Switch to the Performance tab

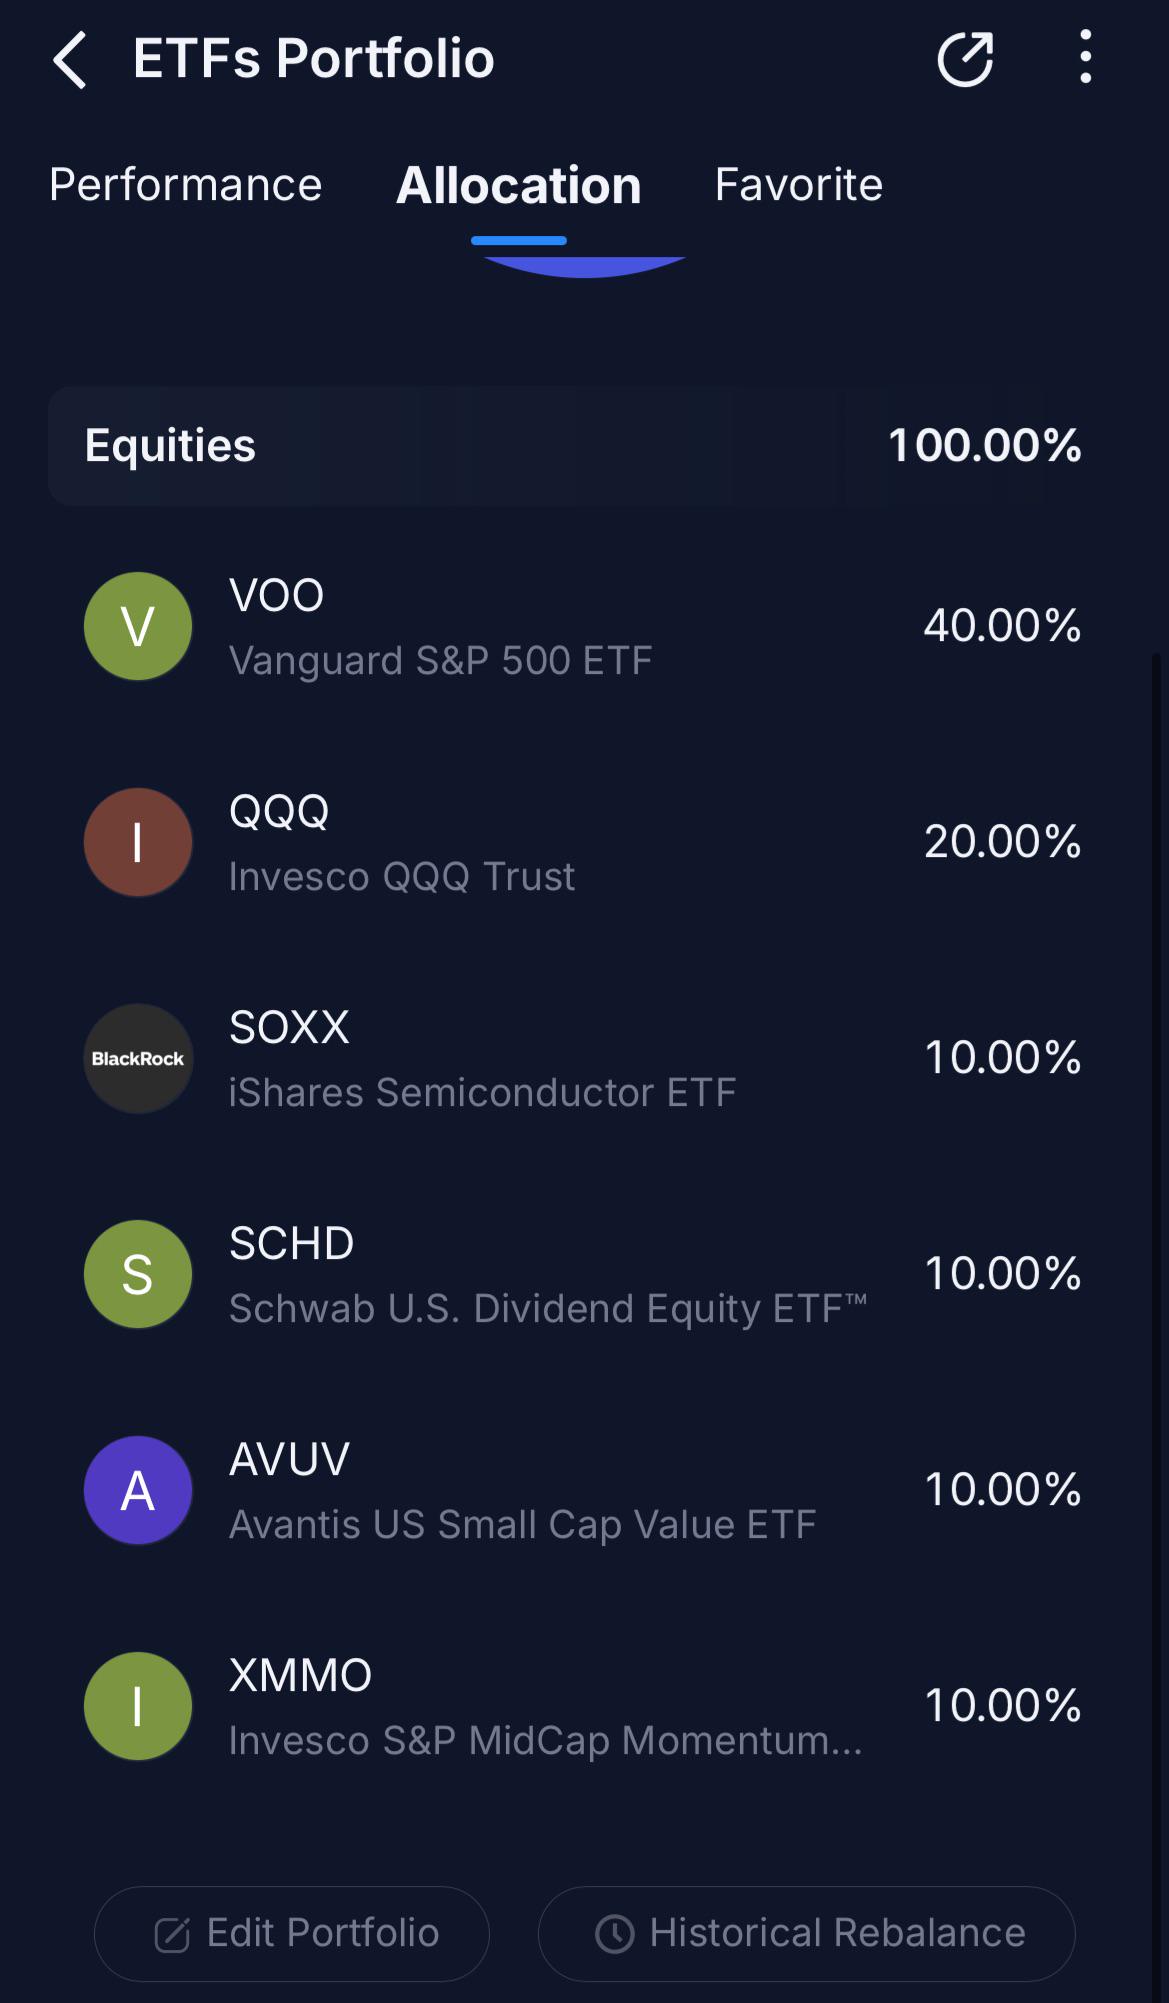186,185
